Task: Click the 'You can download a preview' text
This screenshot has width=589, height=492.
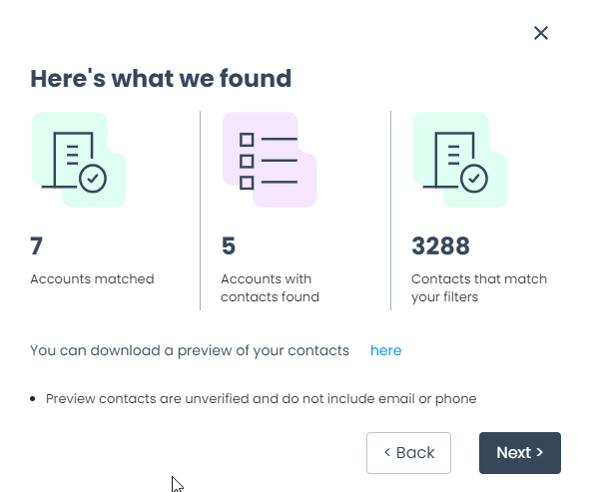Action: coord(190,350)
